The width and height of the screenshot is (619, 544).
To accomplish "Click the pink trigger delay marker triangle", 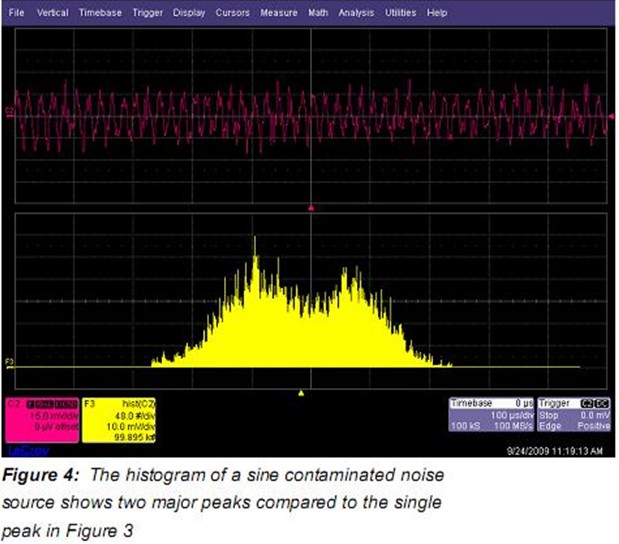I will 312,208.
